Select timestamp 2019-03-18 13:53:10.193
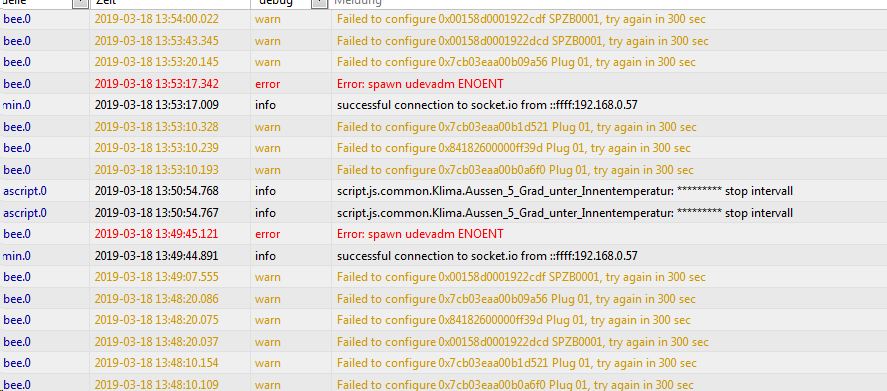 156,170
